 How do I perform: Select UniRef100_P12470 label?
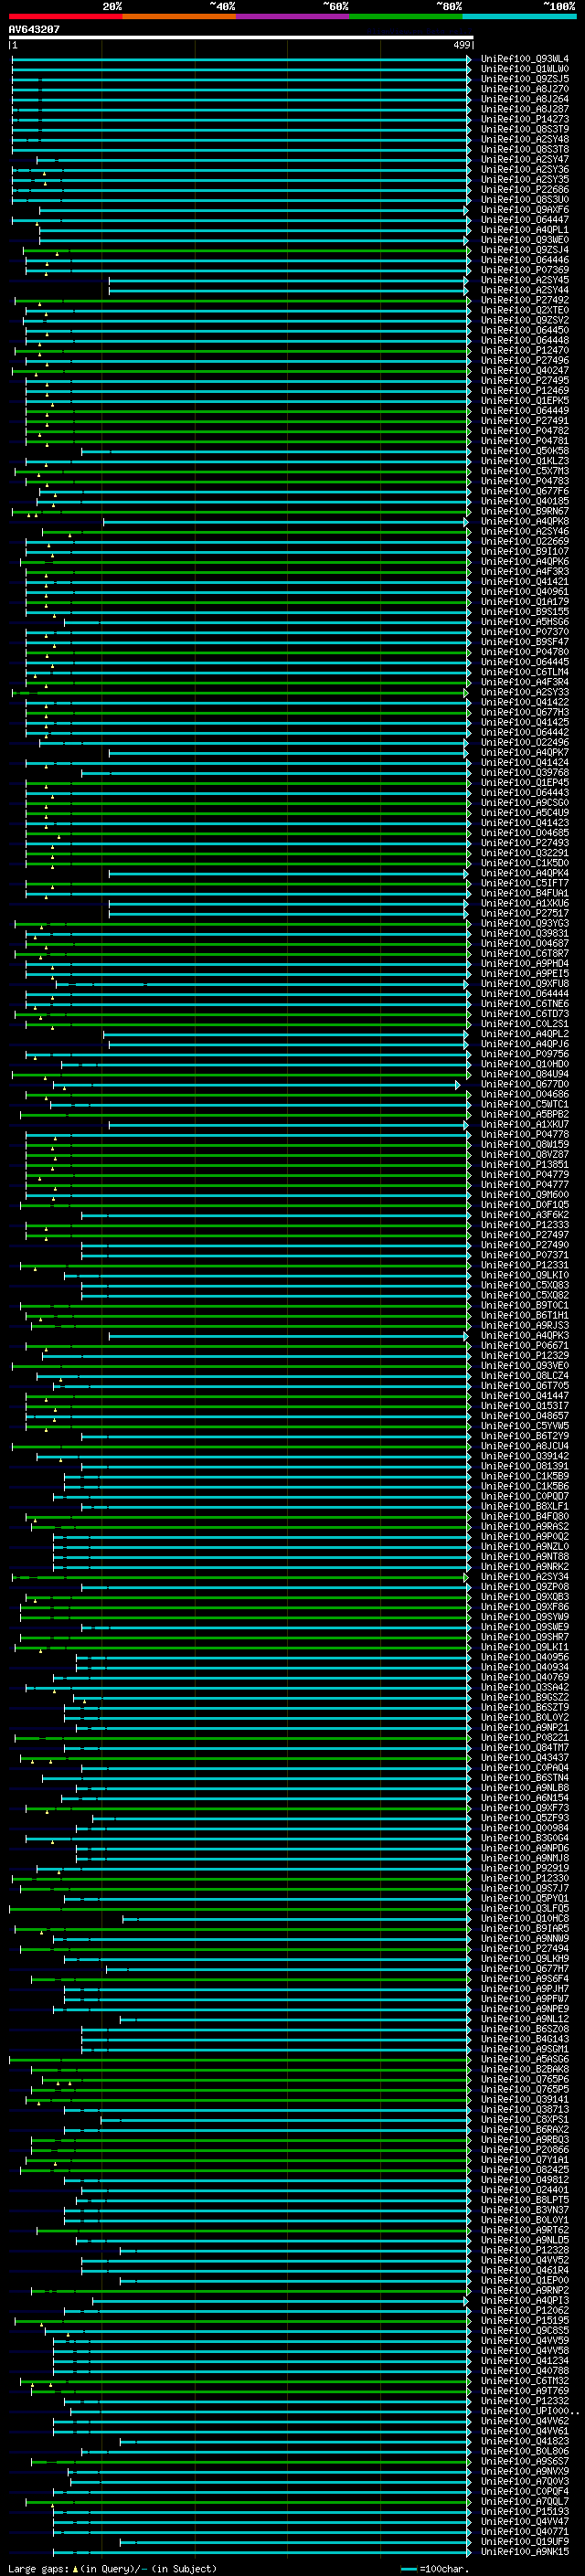pos(524,350)
